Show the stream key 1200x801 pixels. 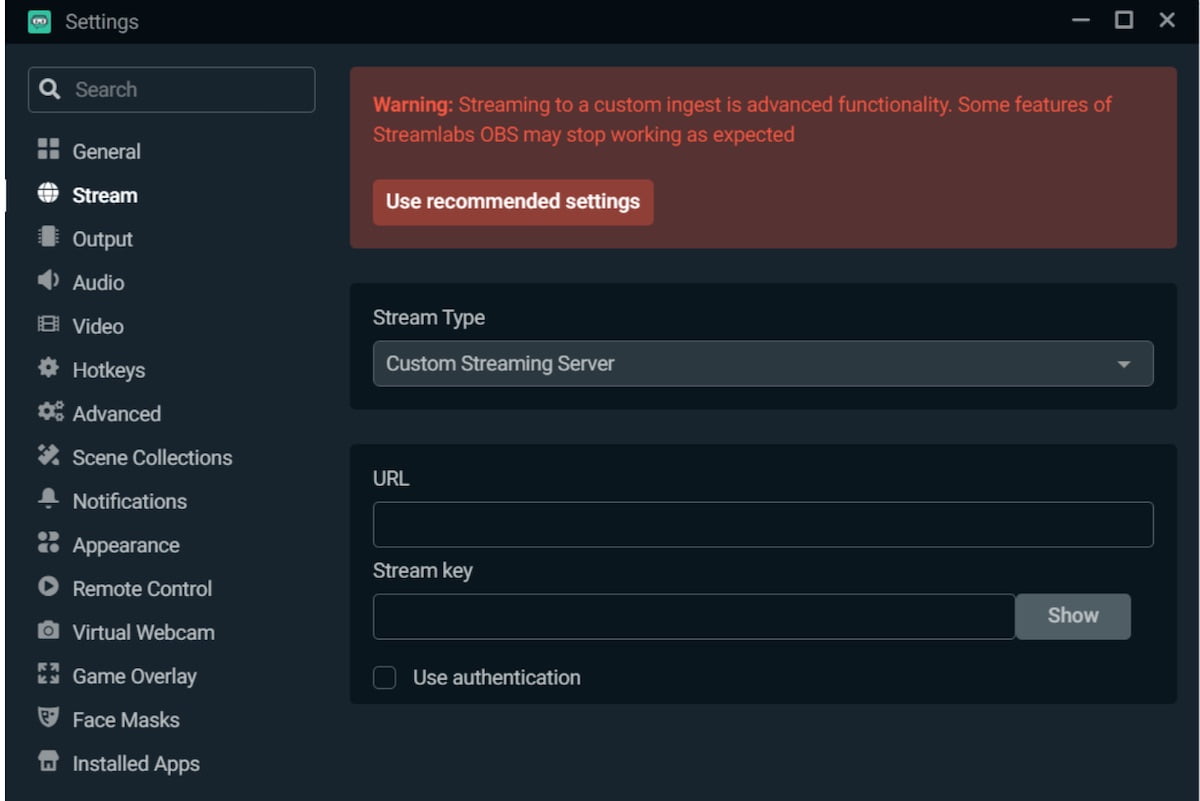pos(1073,616)
